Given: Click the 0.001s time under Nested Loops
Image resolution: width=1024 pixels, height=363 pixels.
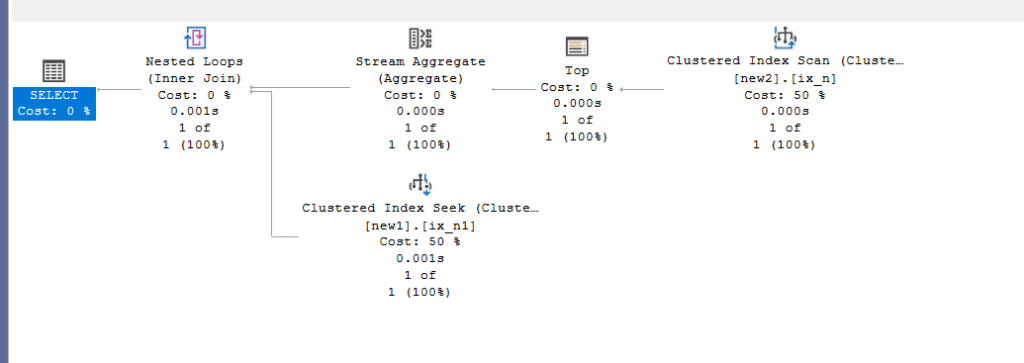Looking at the screenshot, I should coord(194,111).
